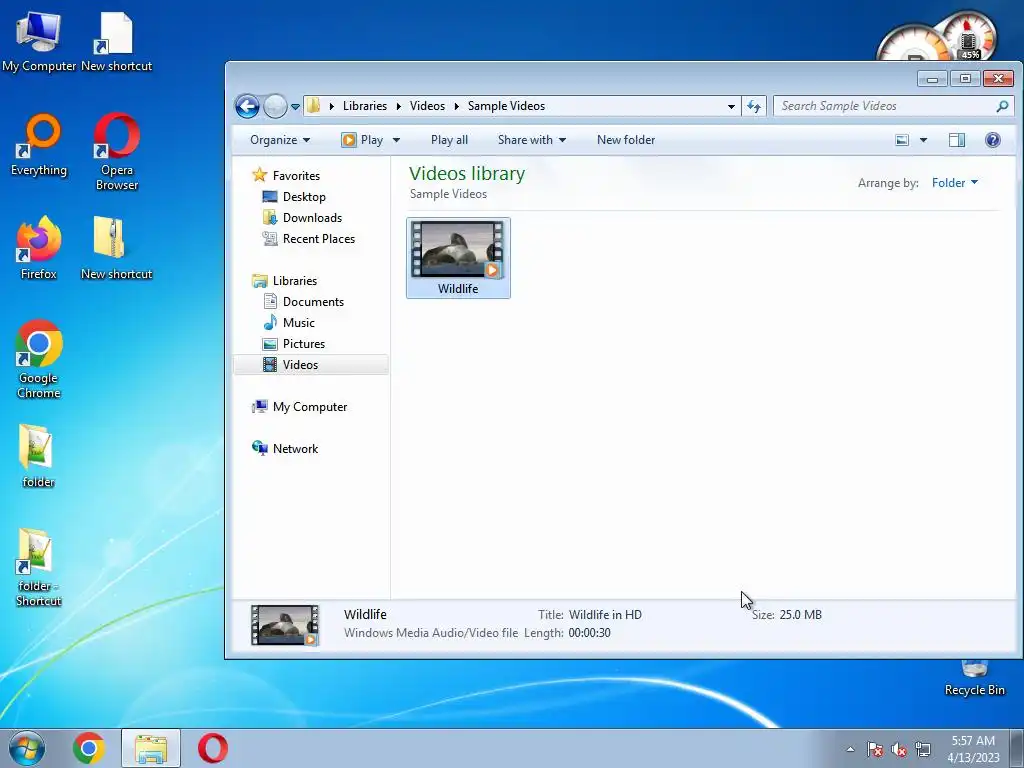Screen dimensions: 1024x768
Task: Select Sample Videos in address breadcrumb
Action: tap(506, 106)
